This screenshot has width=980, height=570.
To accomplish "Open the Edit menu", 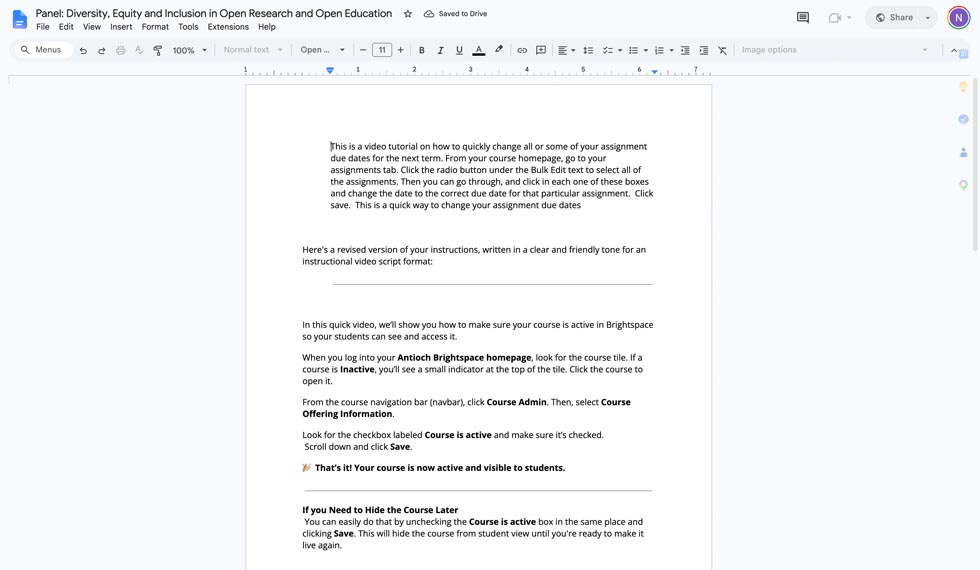I will [x=66, y=27].
